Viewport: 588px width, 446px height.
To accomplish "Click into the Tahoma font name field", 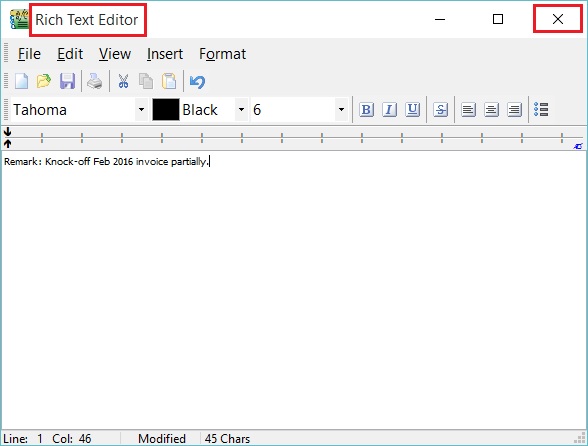I will click(x=73, y=110).
